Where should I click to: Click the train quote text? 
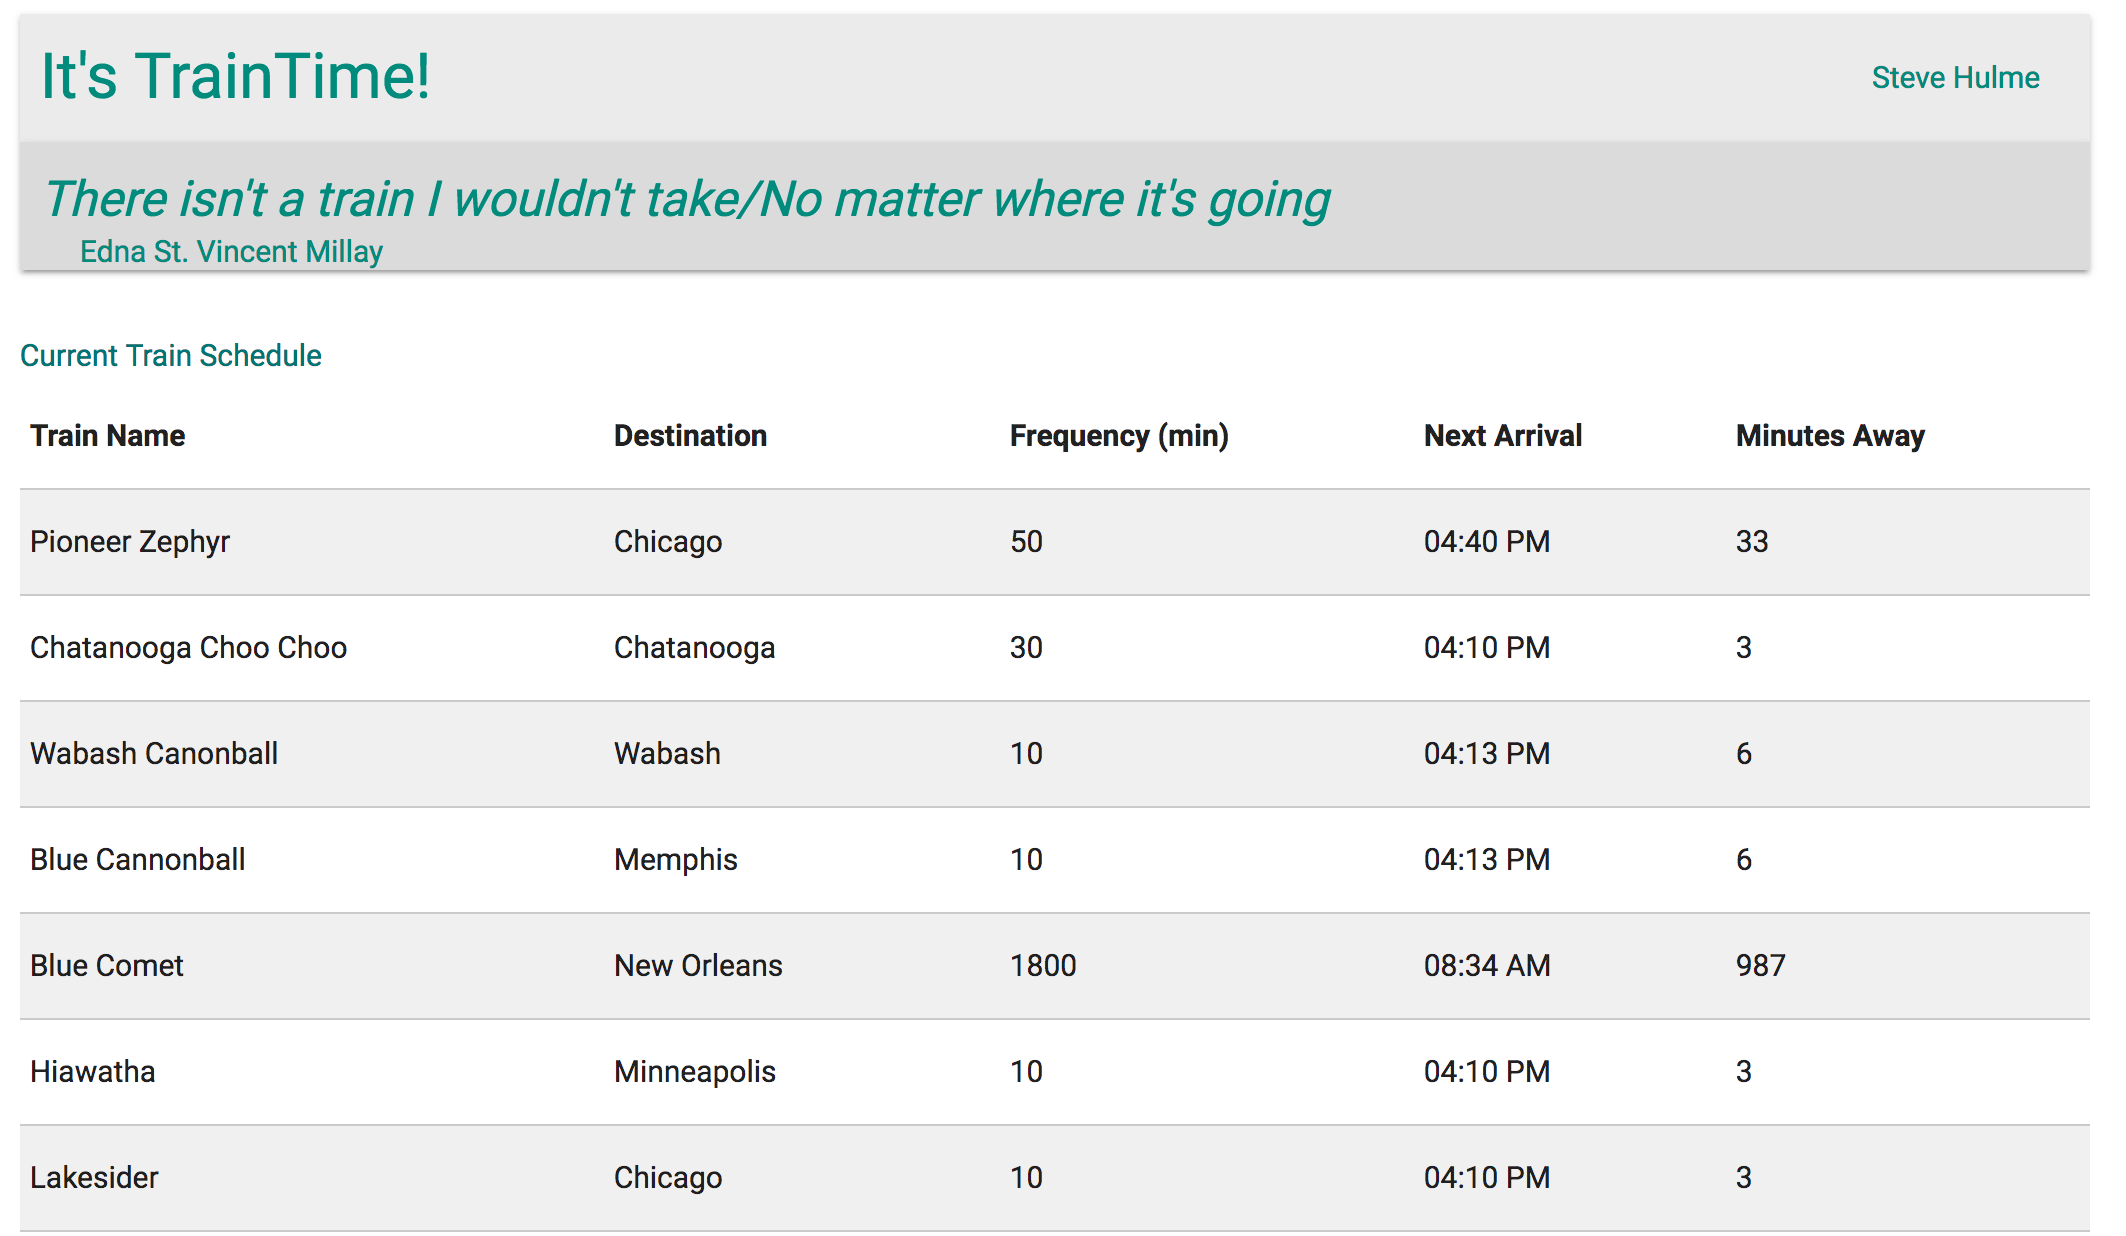[687, 199]
